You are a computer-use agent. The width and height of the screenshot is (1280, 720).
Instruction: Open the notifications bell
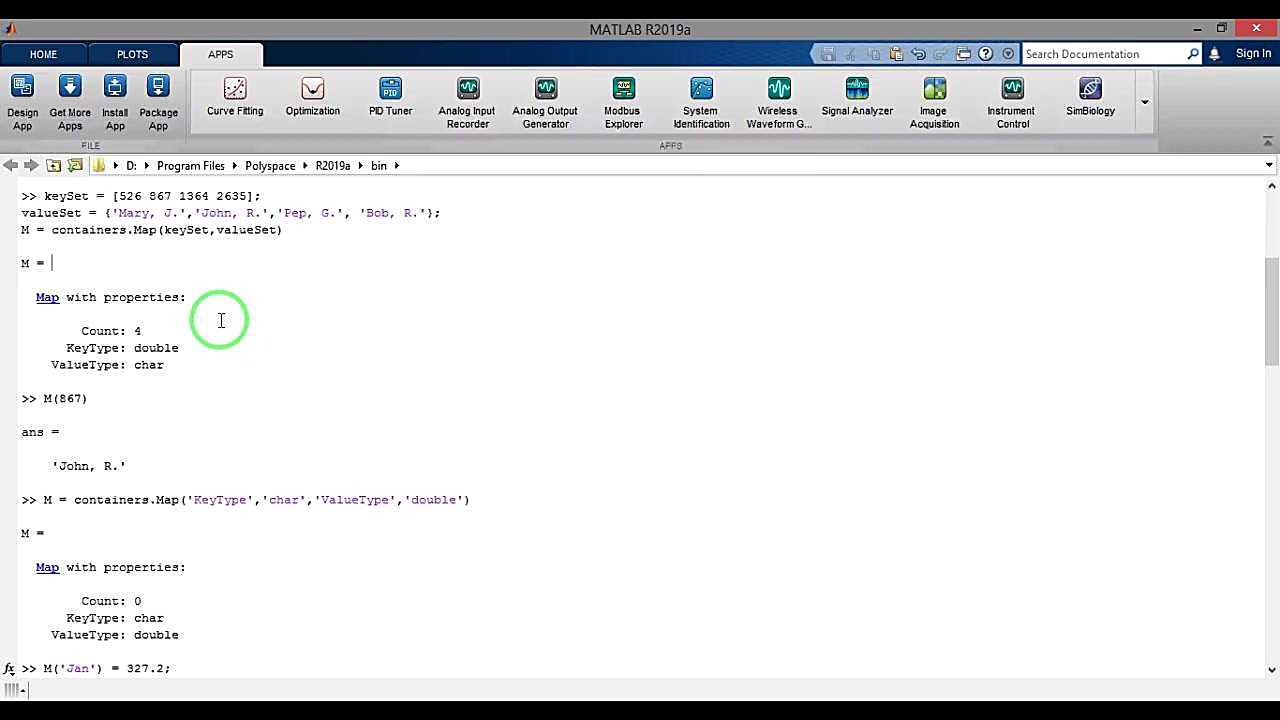pyautogui.click(x=1215, y=54)
